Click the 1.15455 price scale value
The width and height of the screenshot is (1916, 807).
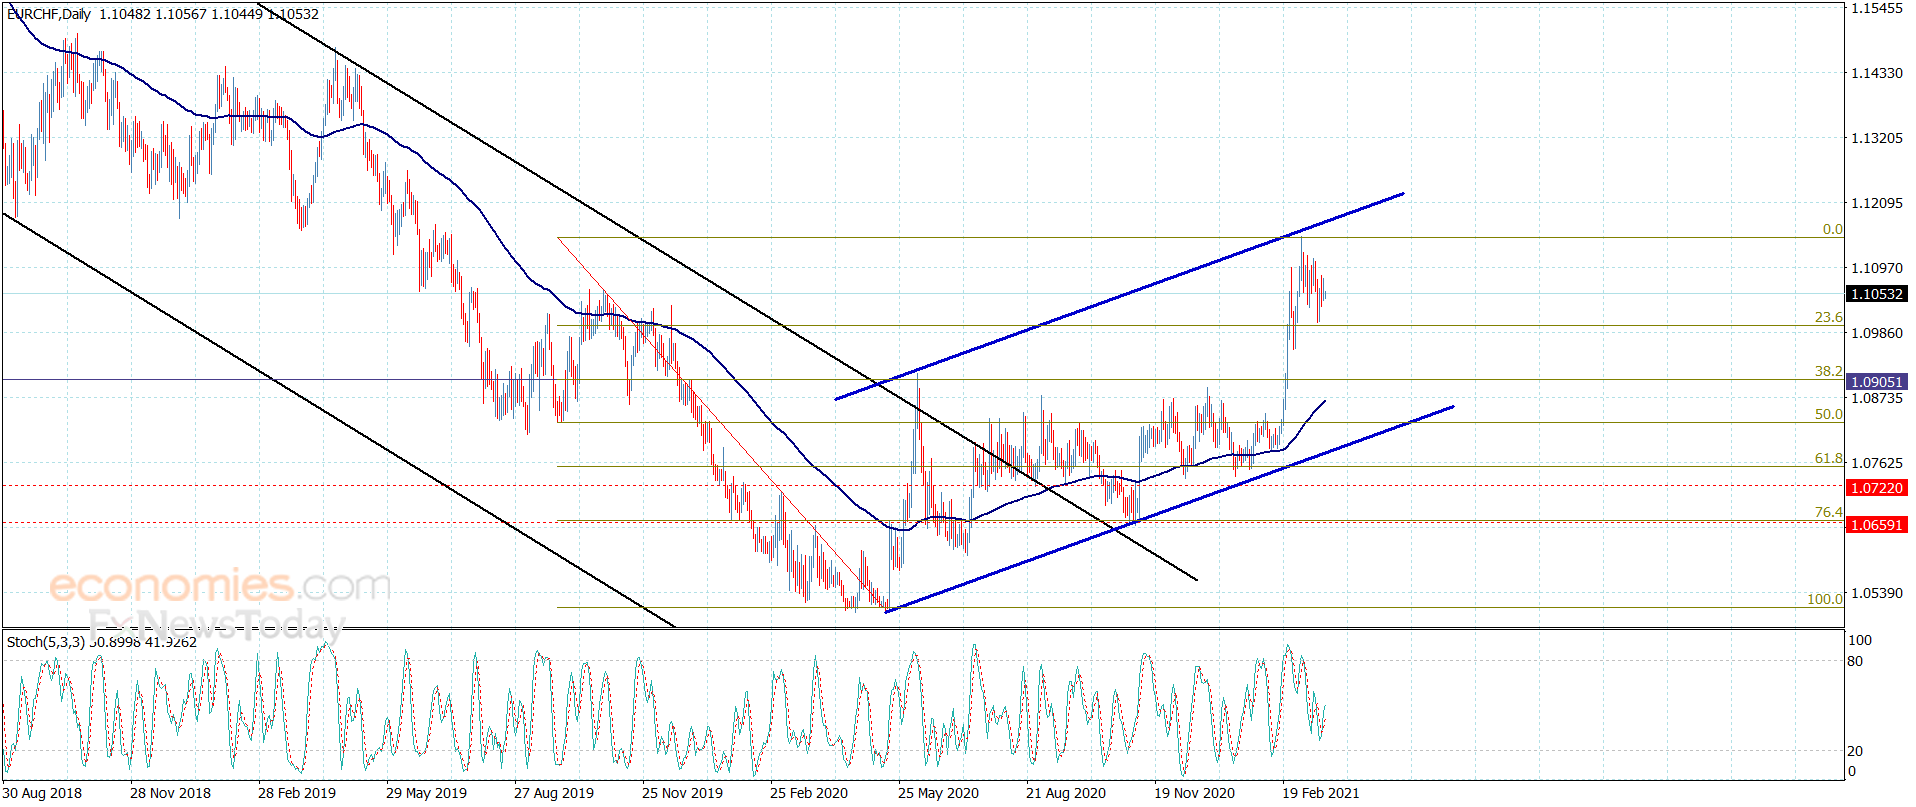click(1877, 8)
